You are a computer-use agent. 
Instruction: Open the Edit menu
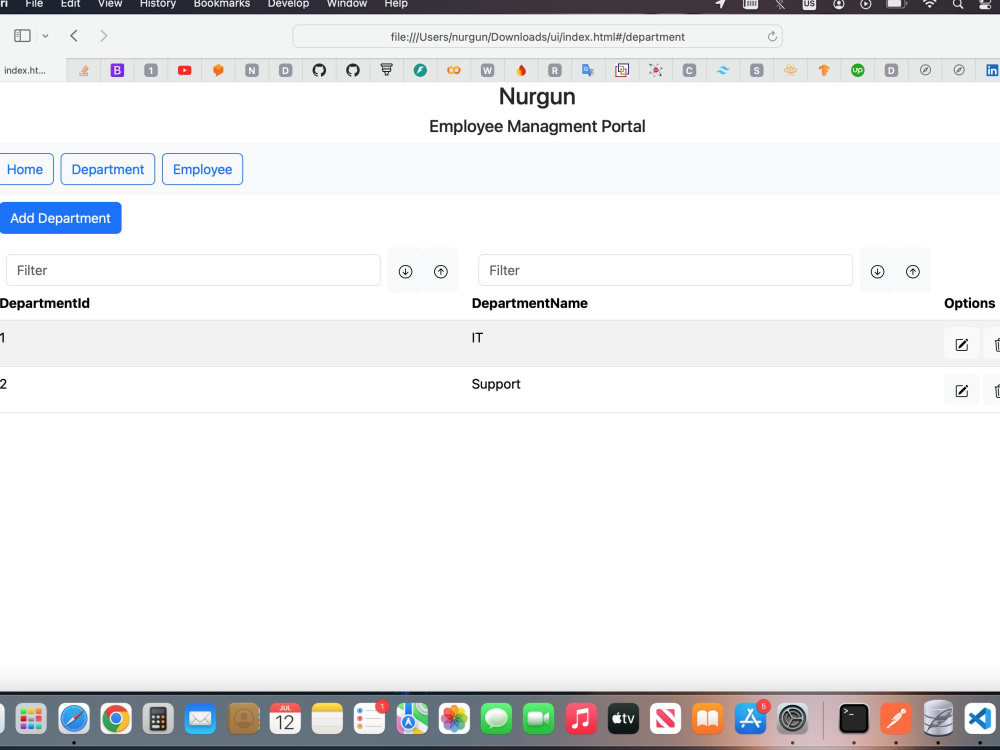(x=70, y=4)
